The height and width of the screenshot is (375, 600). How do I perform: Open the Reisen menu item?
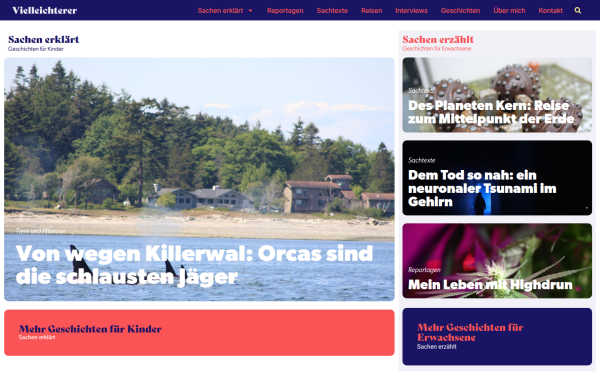pos(372,11)
